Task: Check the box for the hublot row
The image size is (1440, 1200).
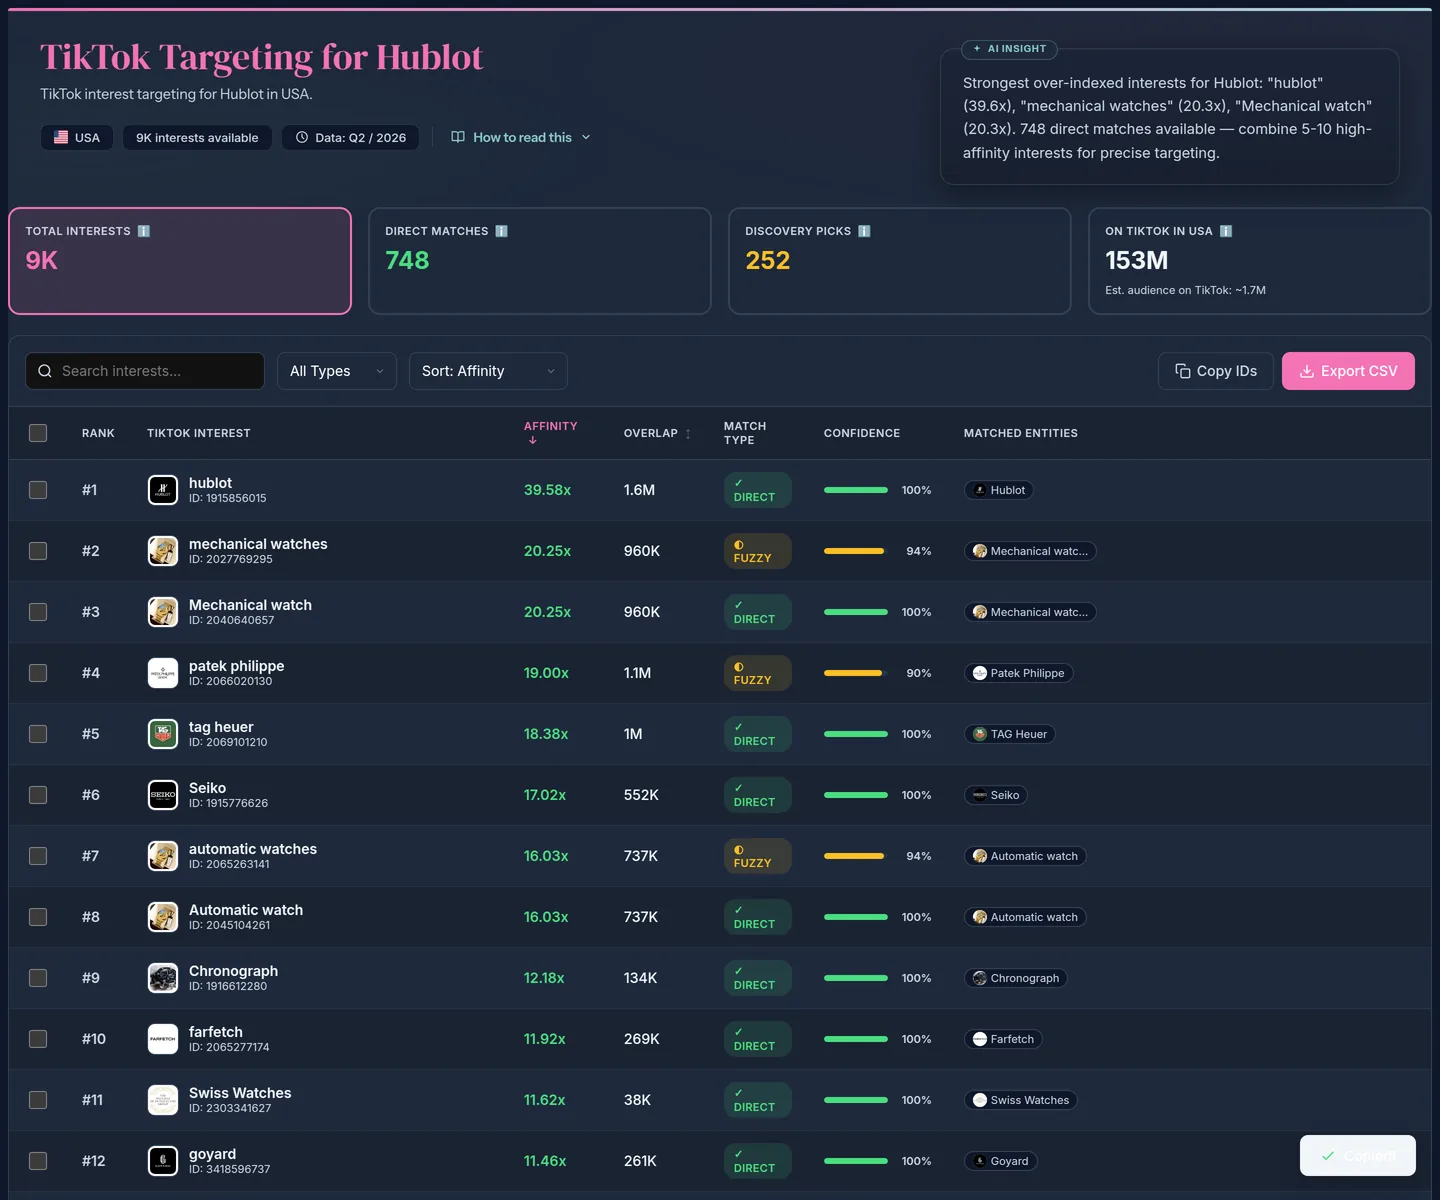Action: (38, 490)
